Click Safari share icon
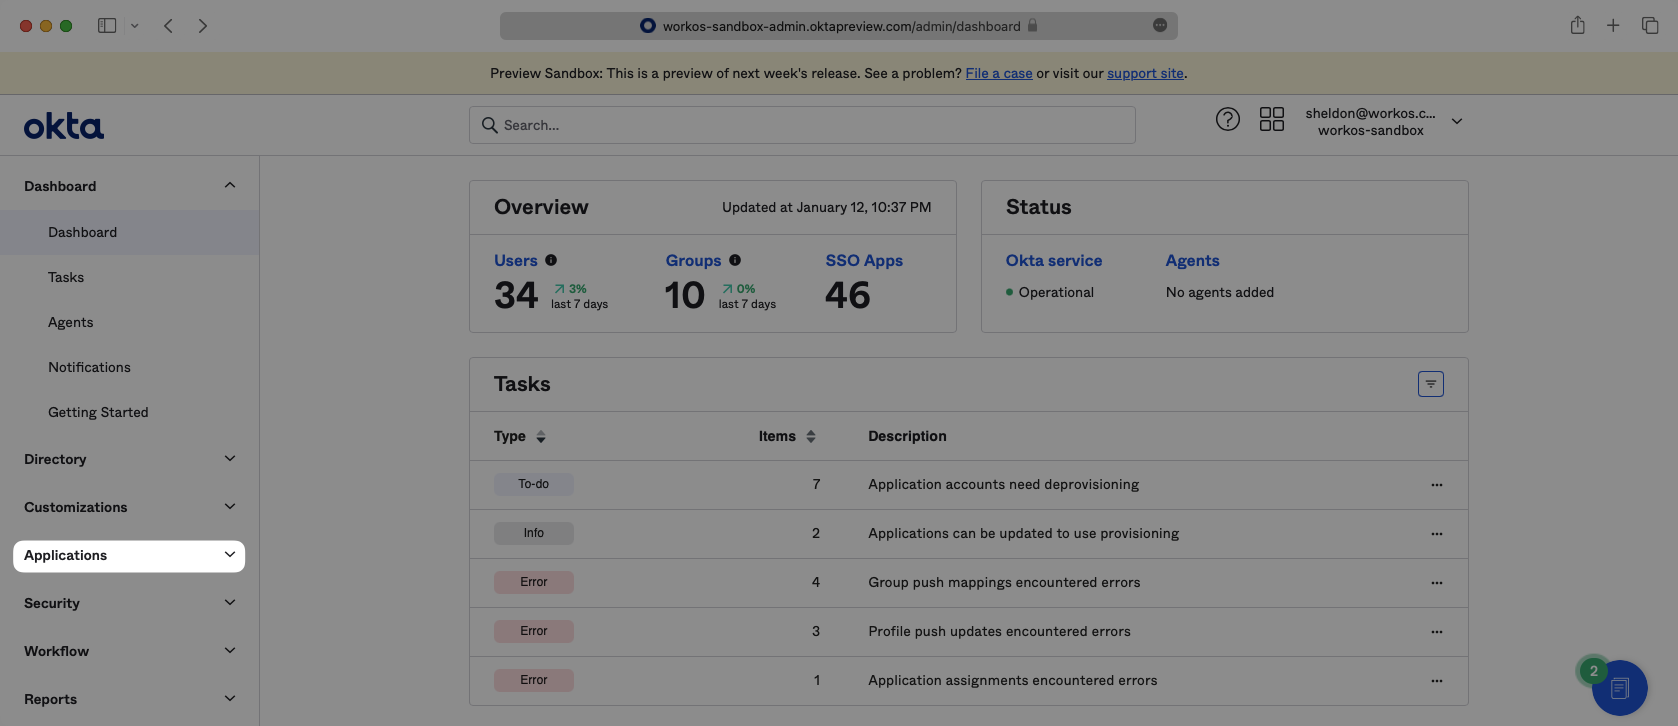 [1577, 26]
